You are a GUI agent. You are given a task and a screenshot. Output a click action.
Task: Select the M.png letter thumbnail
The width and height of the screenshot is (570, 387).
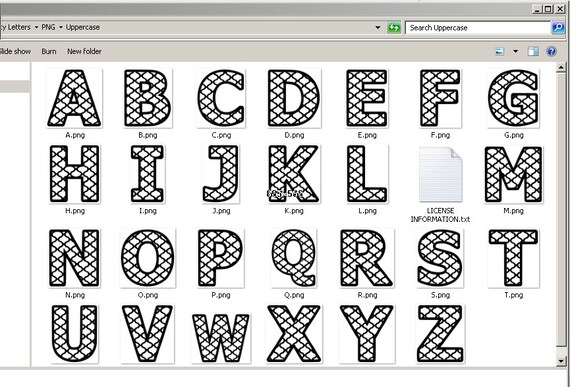pyautogui.click(x=514, y=174)
